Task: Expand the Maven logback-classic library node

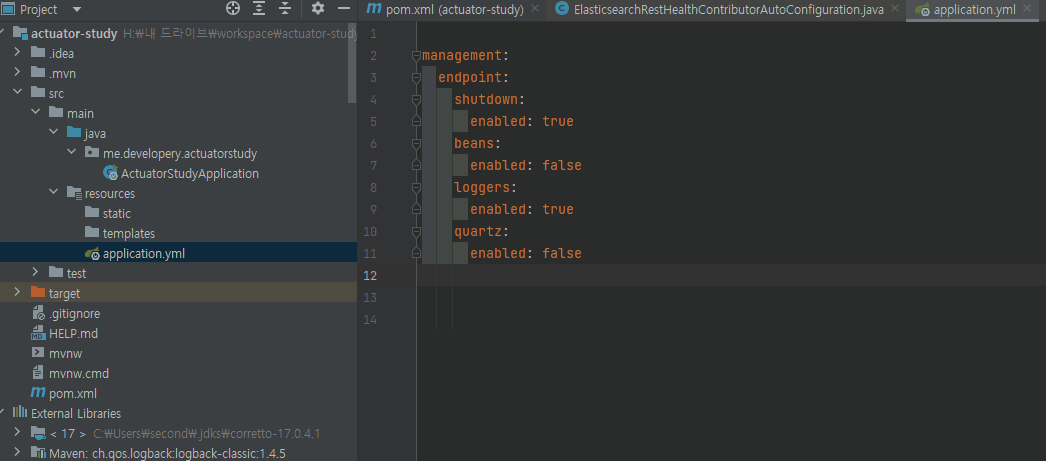Action: pyautogui.click(x=18, y=454)
